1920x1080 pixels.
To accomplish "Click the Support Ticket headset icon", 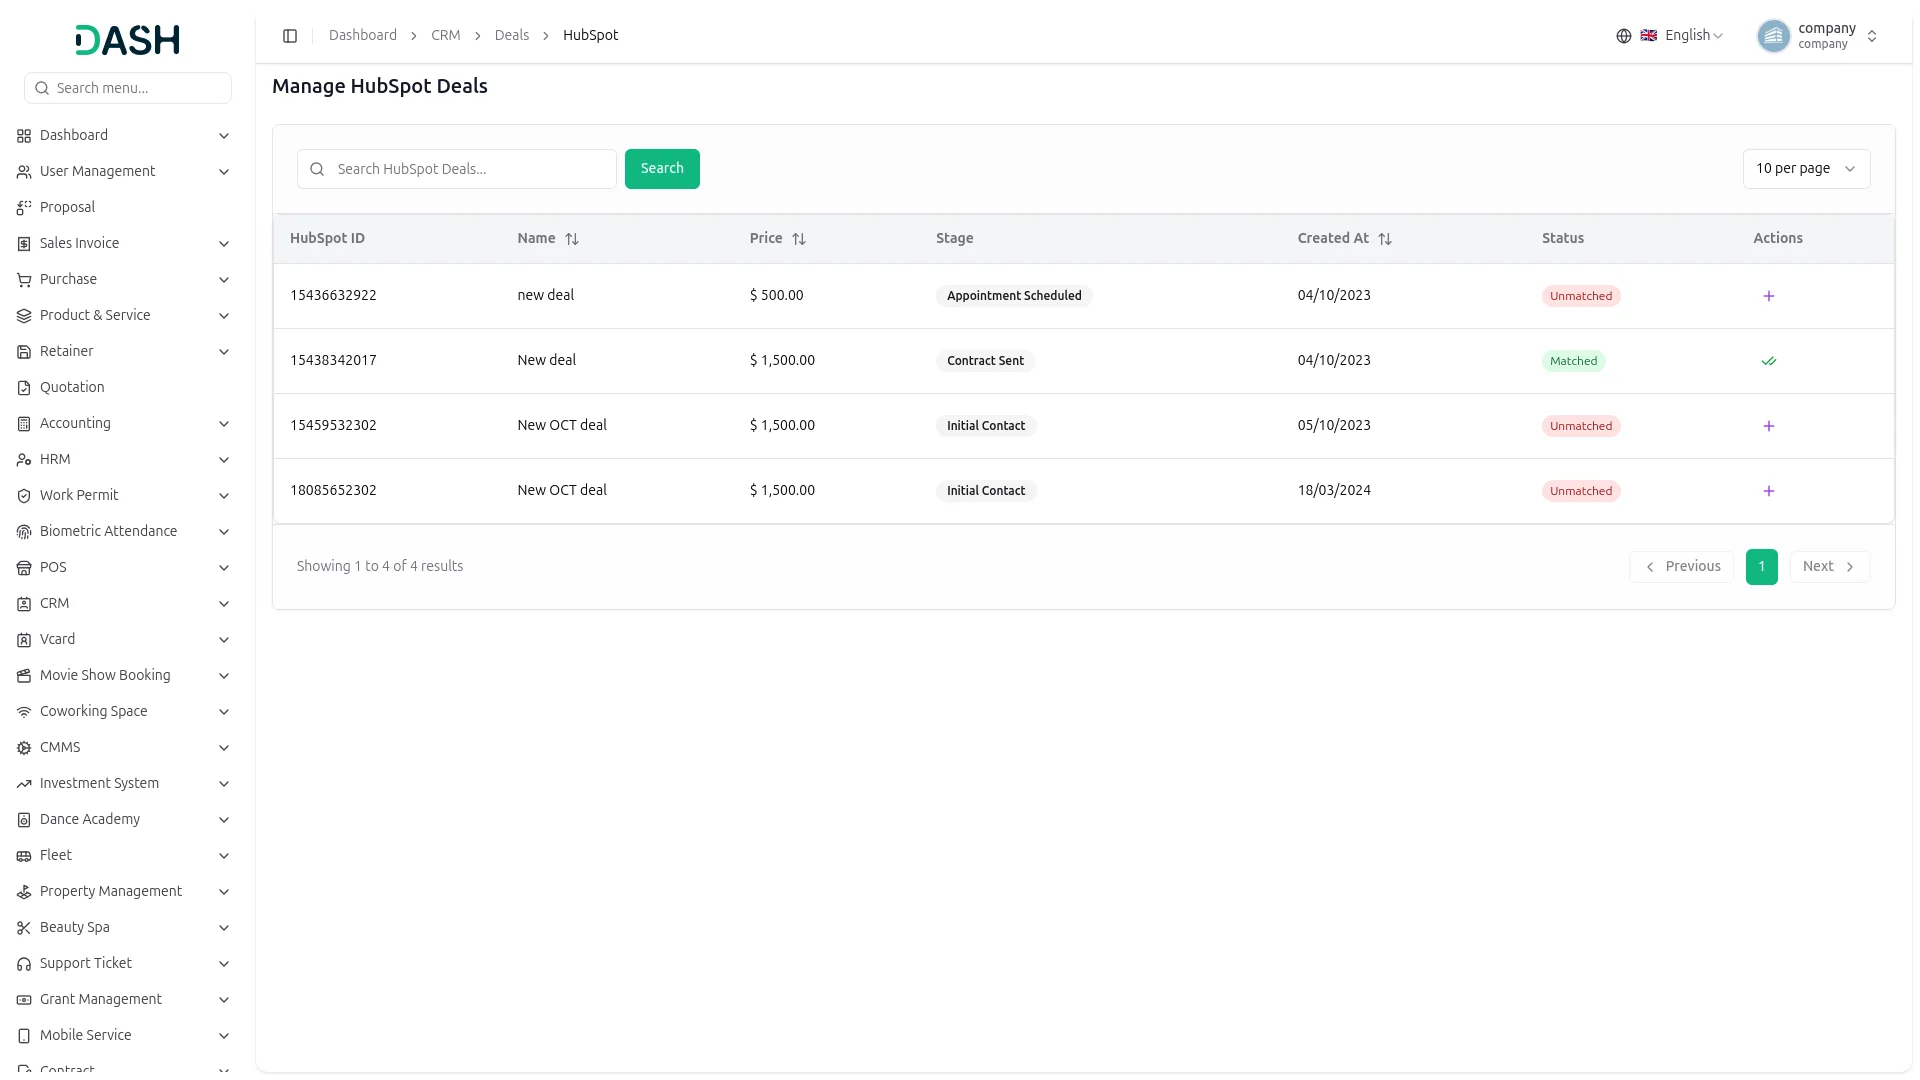I will point(24,964).
